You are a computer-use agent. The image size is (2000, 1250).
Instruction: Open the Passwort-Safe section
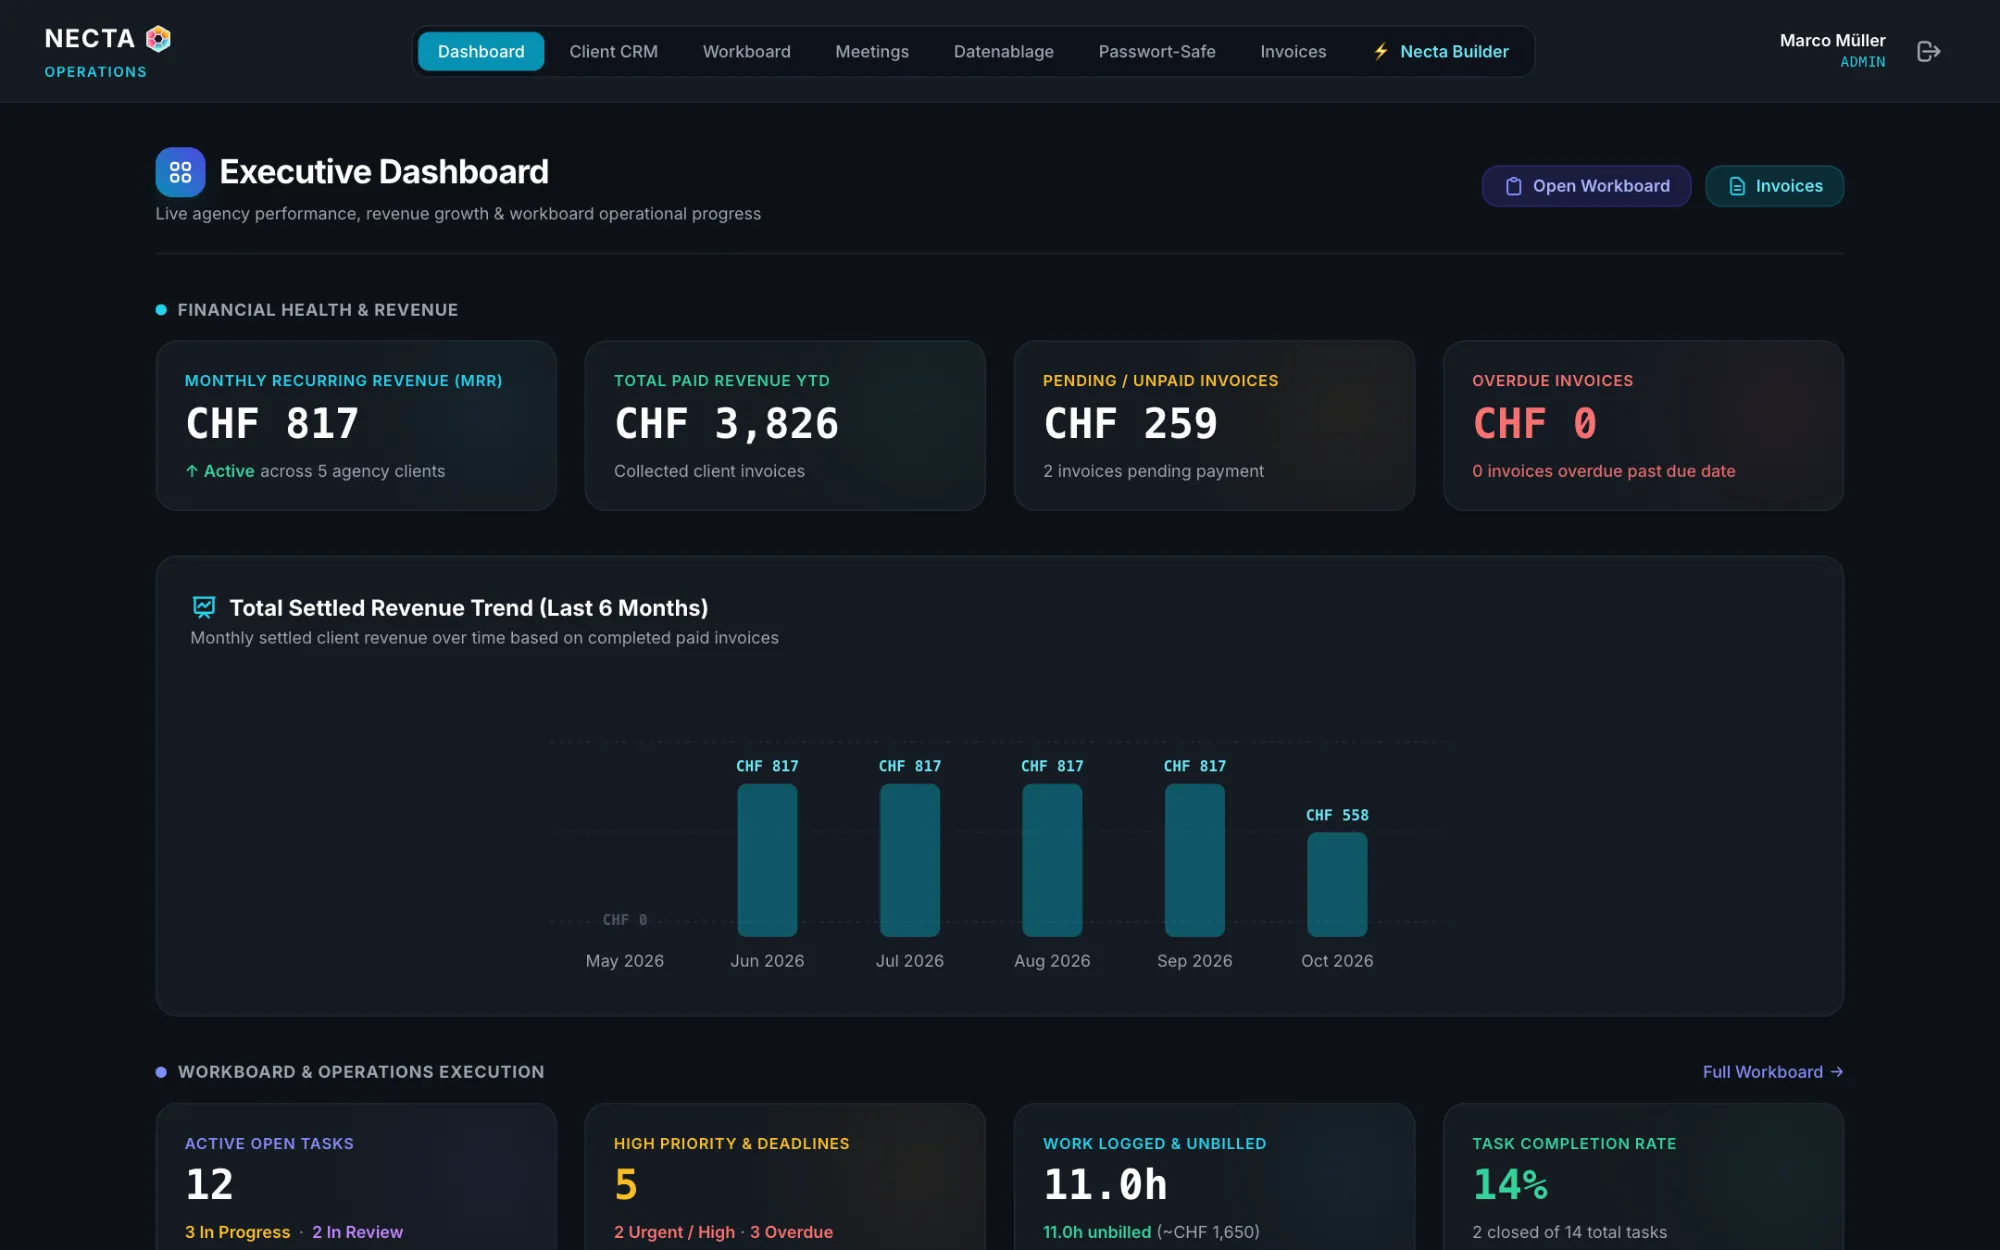[x=1157, y=51]
